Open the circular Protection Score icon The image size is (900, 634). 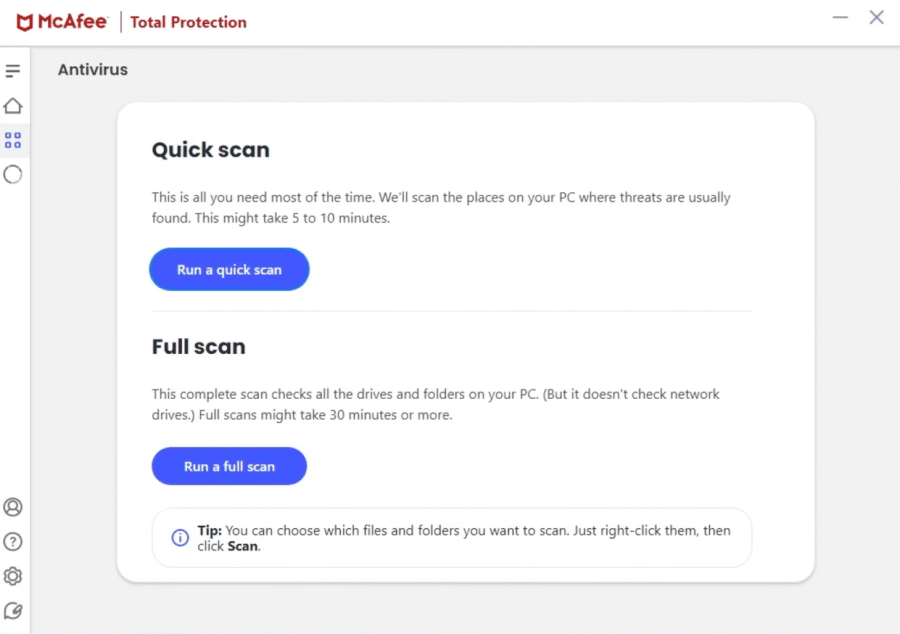pyautogui.click(x=13, y=175)
